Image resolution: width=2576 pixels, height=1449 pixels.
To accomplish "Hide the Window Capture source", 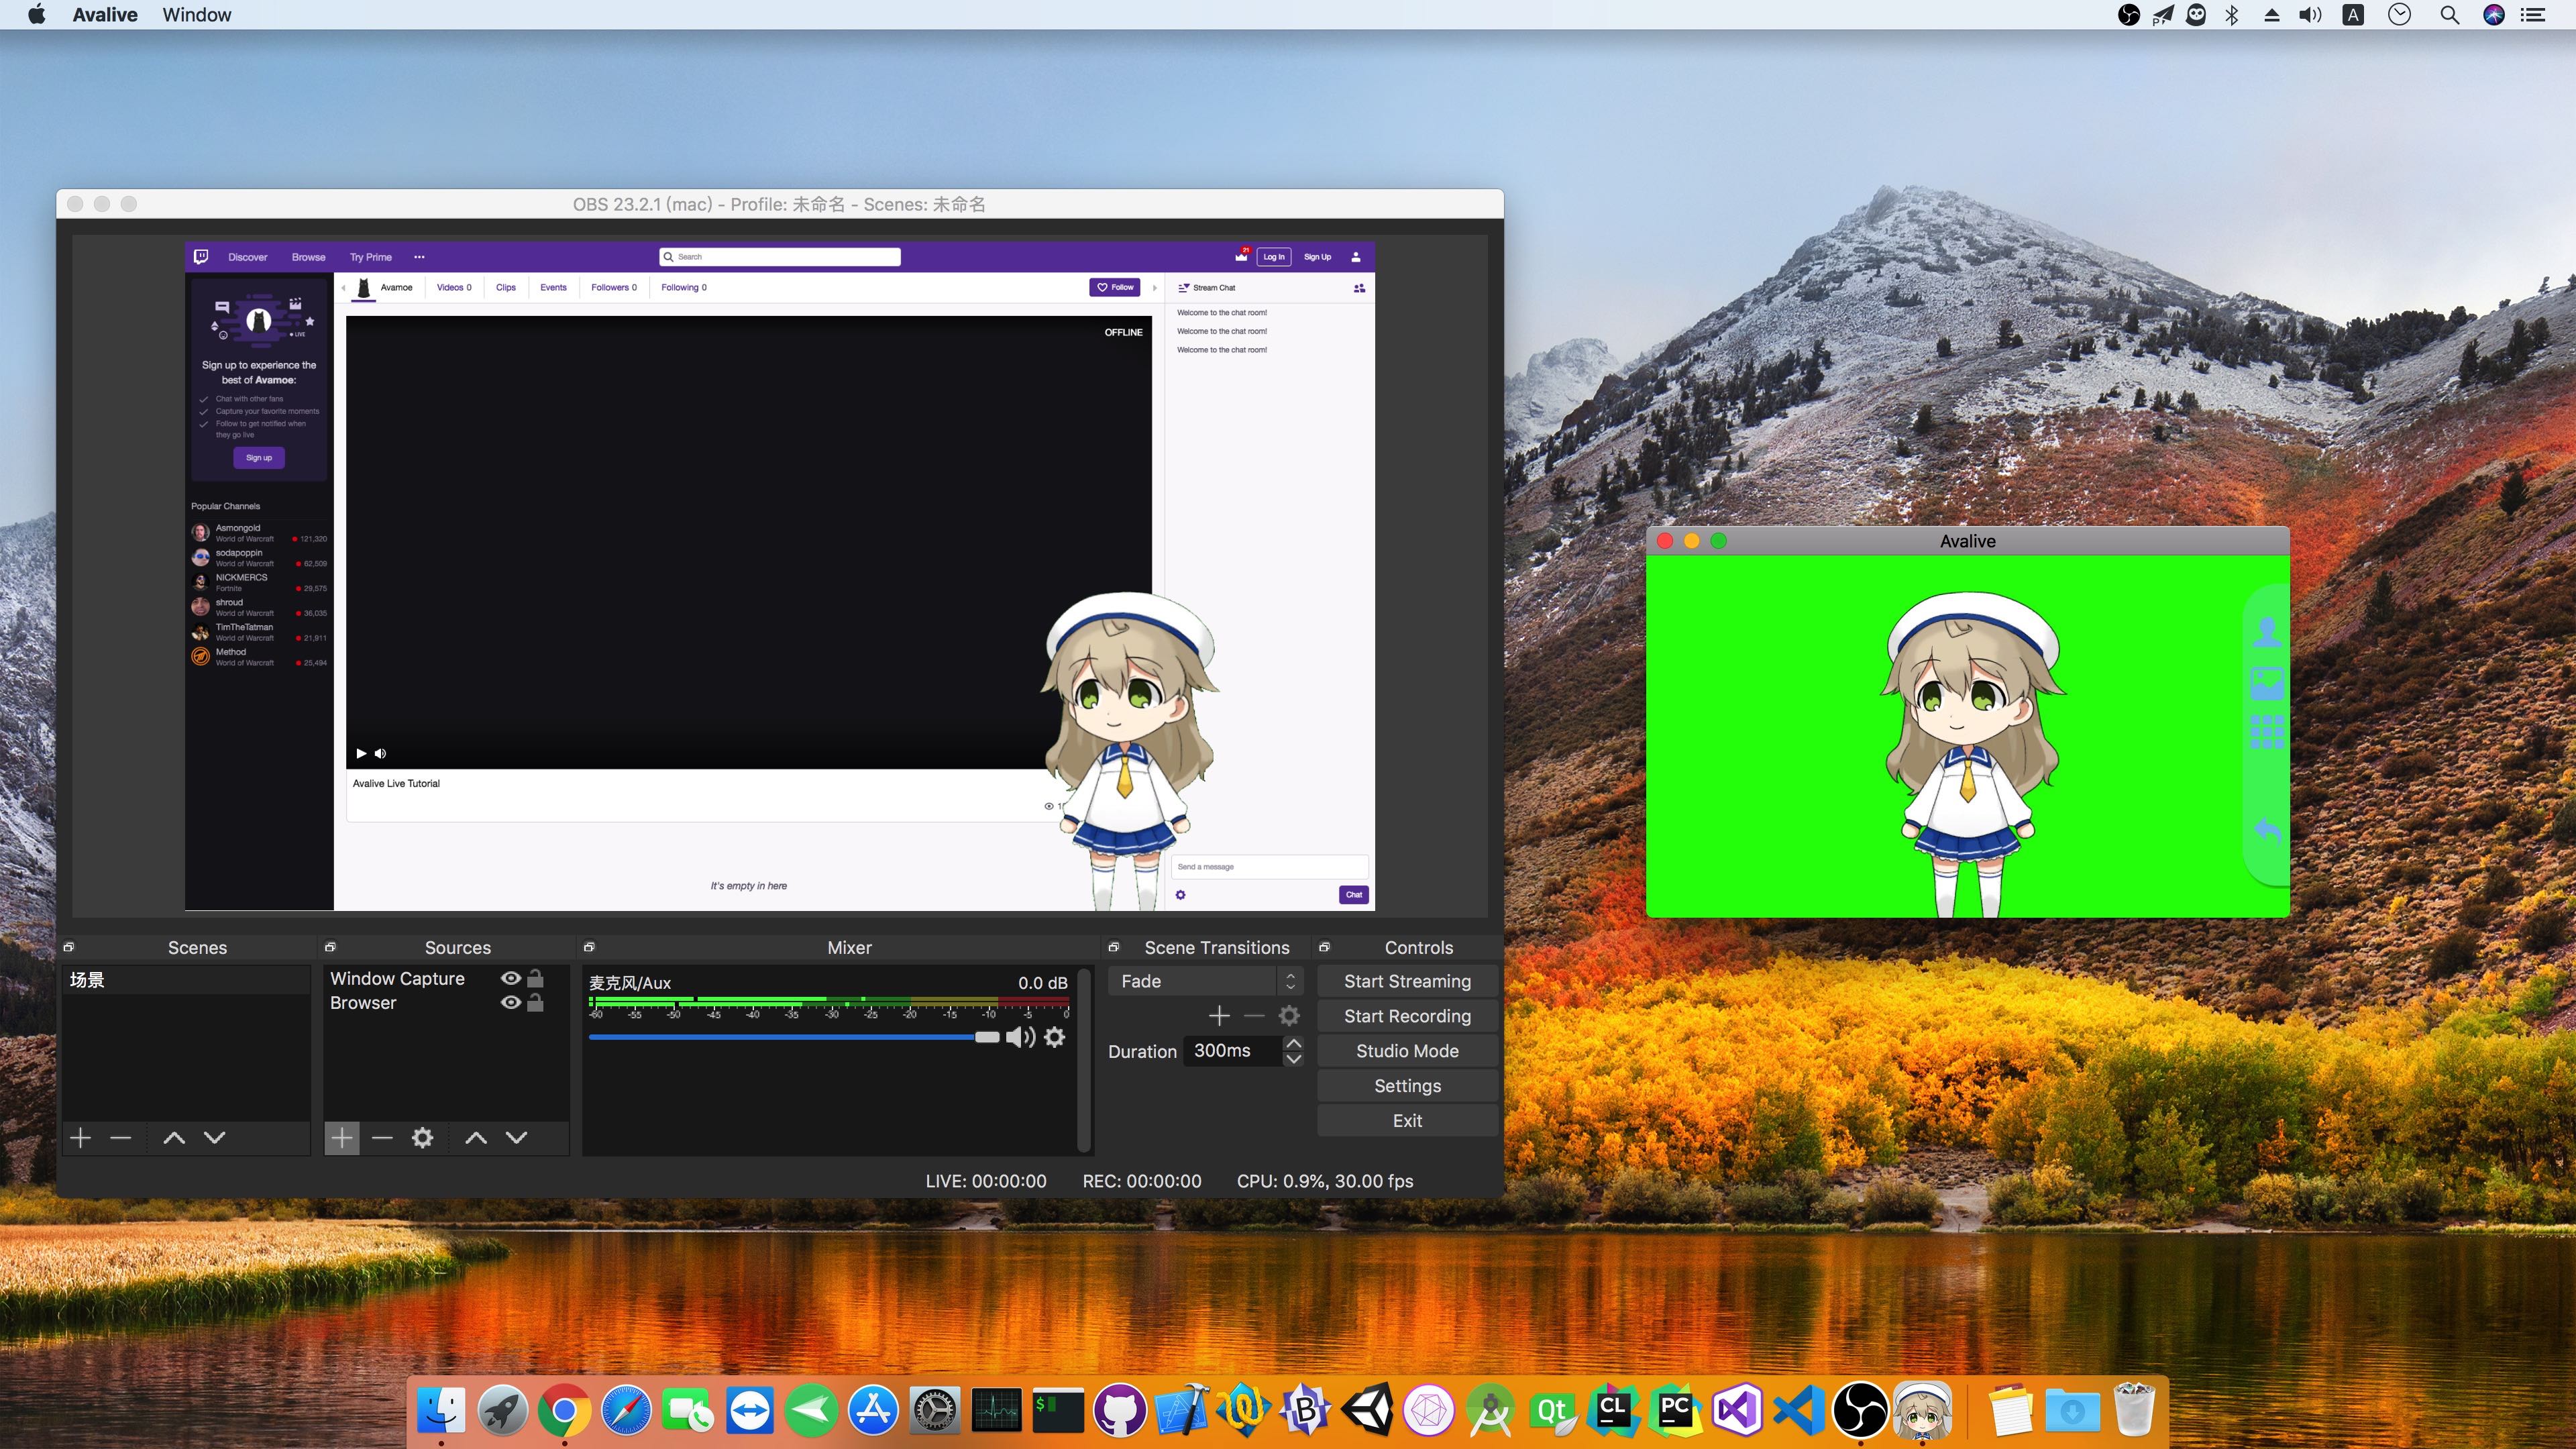I will click(x=510, y=978).
